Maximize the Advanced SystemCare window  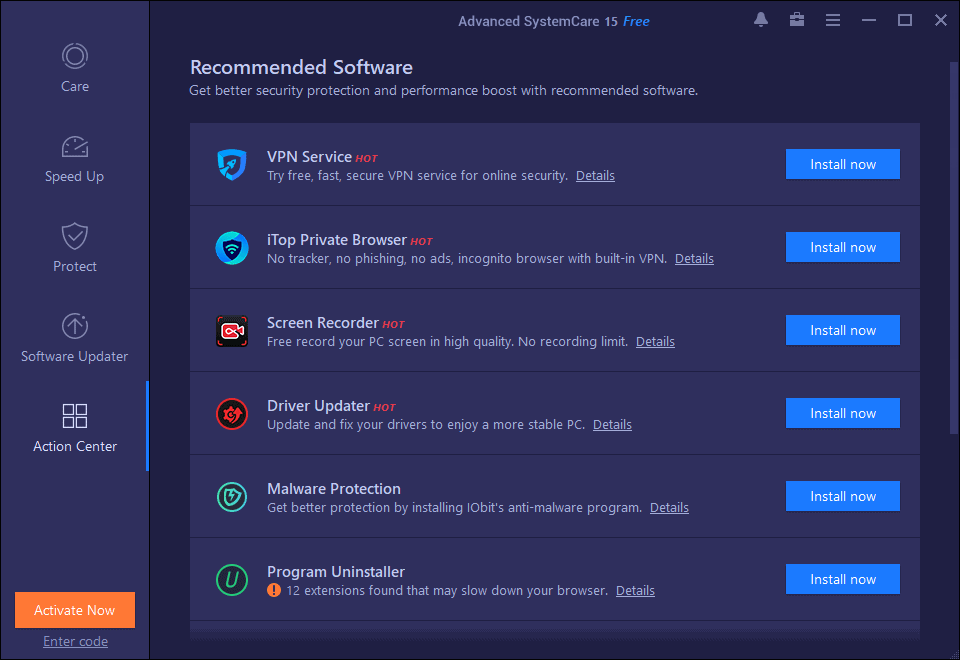[x=905, y=20]
